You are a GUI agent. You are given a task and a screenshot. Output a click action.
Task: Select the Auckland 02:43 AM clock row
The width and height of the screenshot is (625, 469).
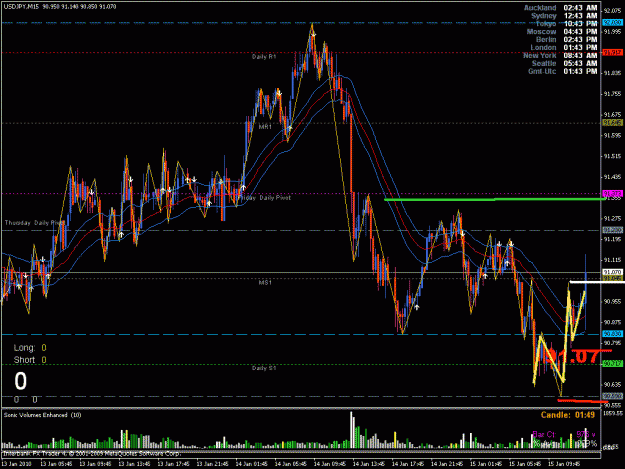click(560, 8)
